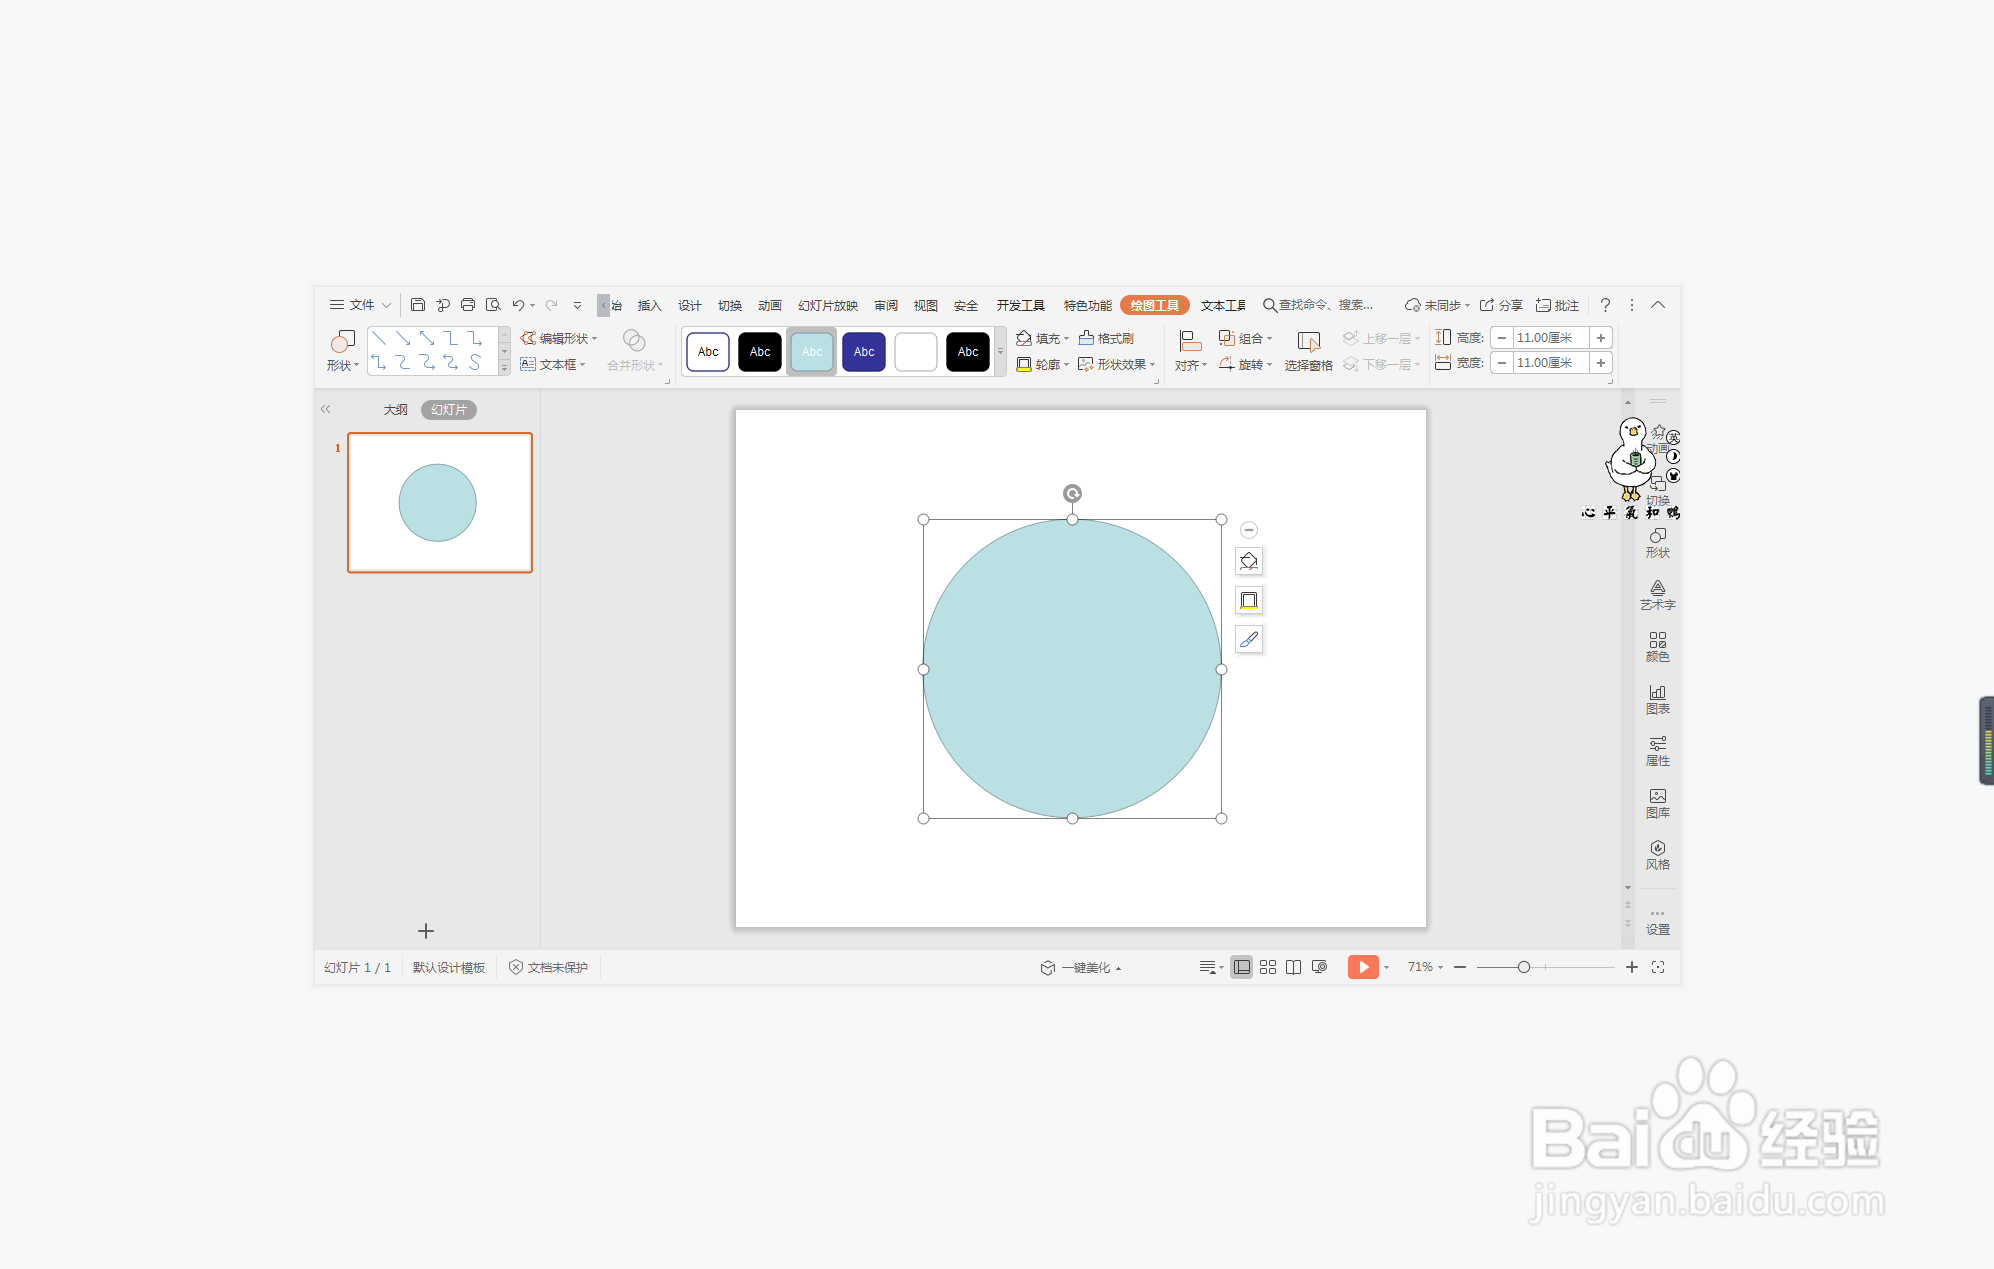Toggle normal view in status bar
The width and height of the screenshot is (1994, 1269).
(x=1241, y=967)
